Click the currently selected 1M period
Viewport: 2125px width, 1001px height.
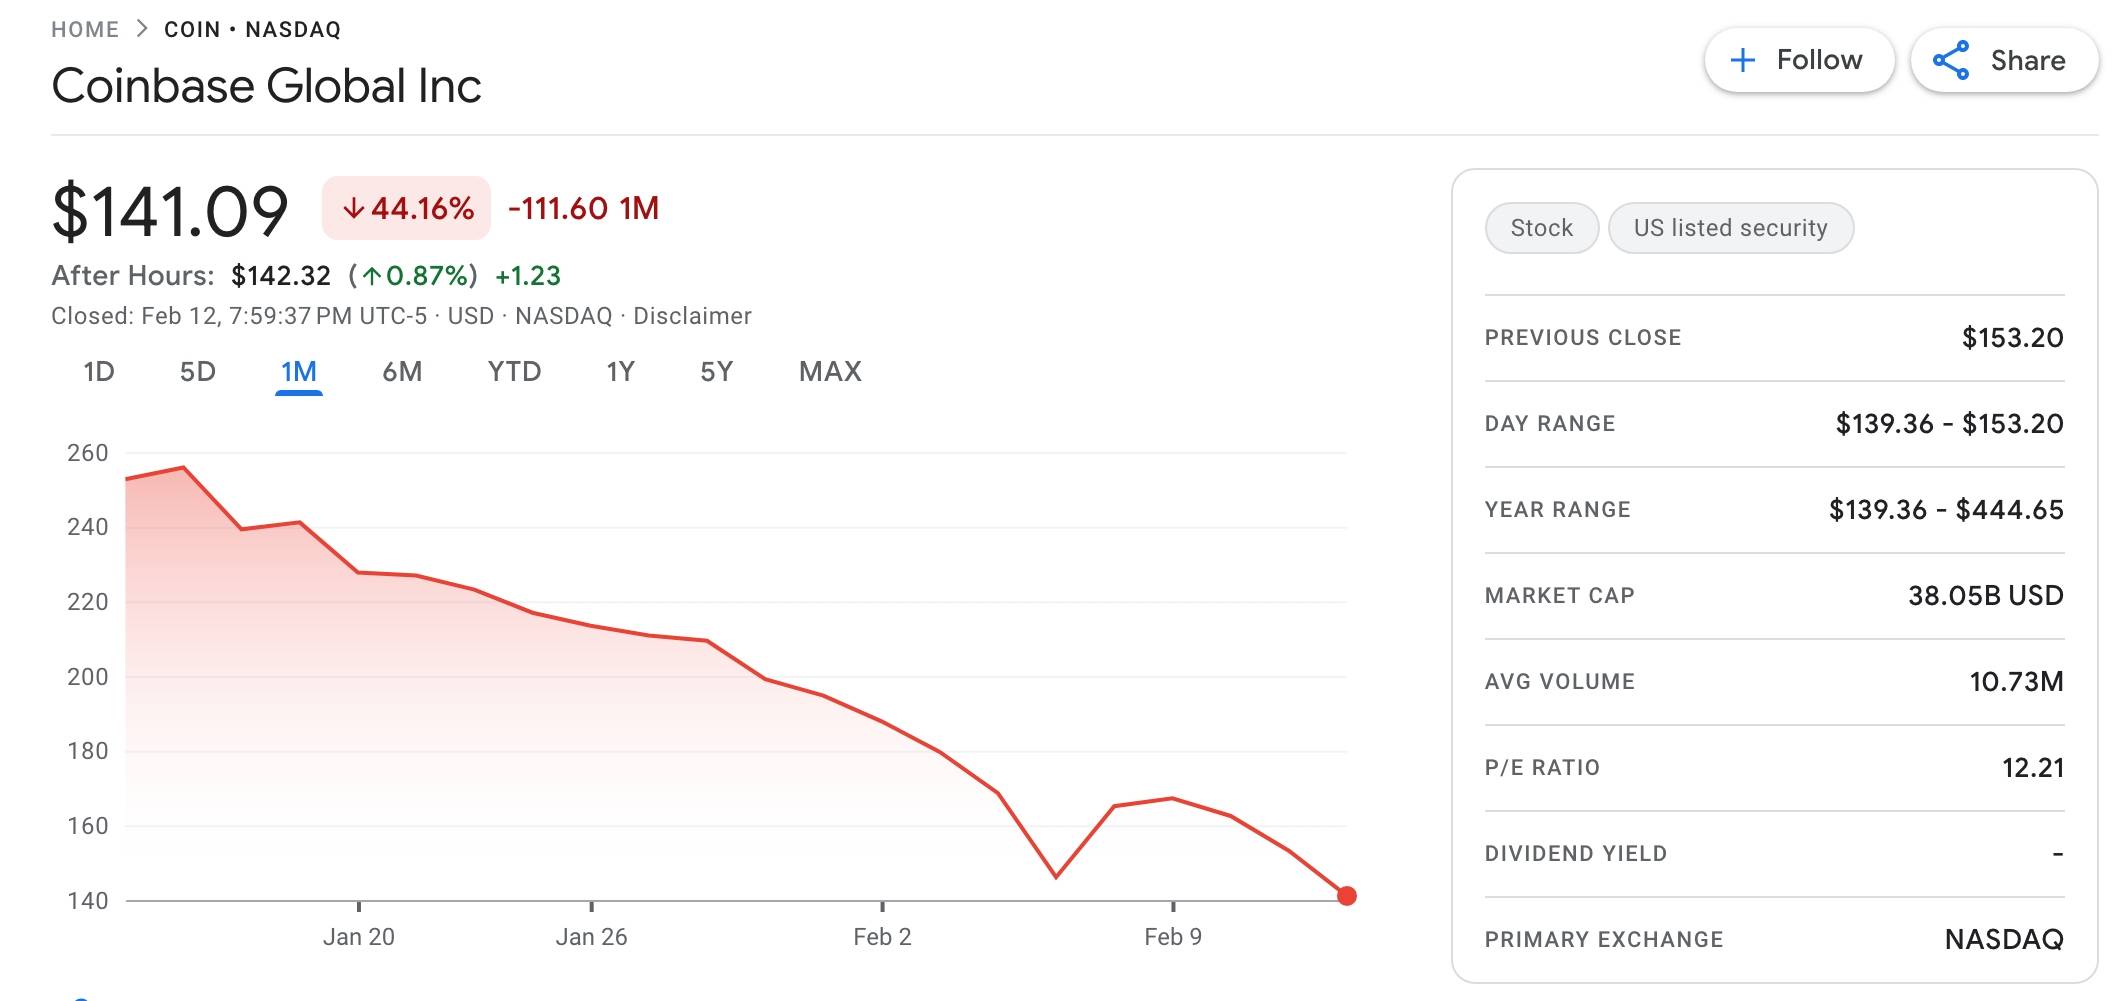point(297,371)
